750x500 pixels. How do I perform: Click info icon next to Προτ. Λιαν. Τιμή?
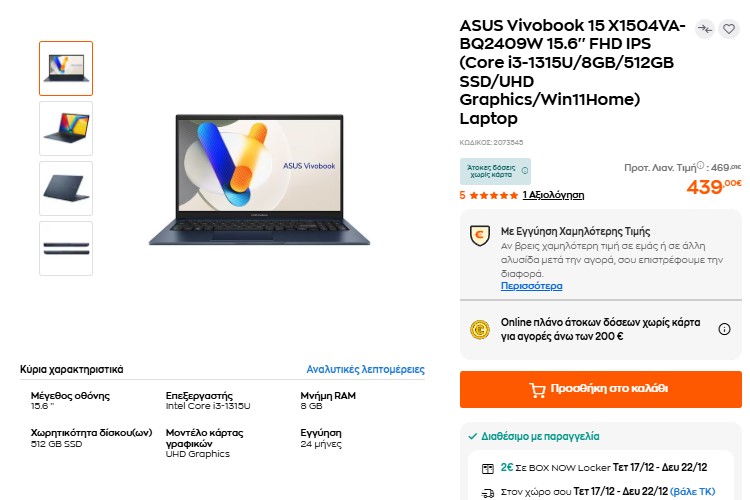tap(700, 167)
